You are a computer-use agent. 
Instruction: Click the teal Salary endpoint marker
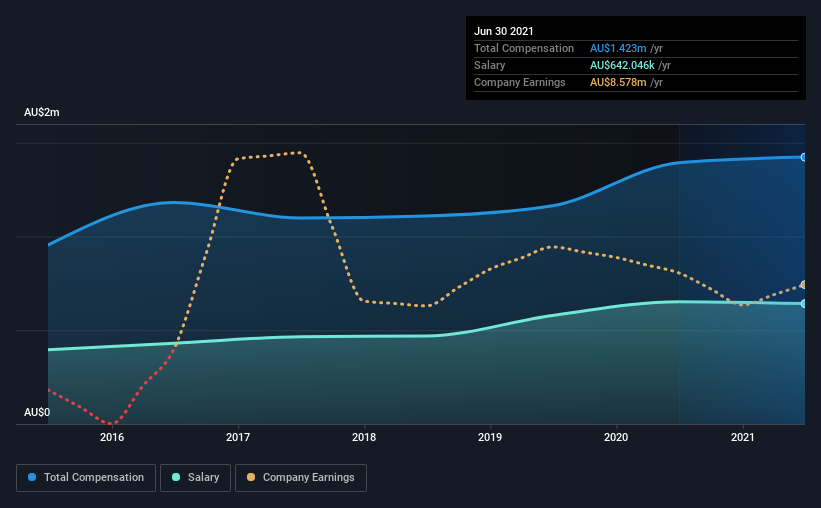[803, 304]
